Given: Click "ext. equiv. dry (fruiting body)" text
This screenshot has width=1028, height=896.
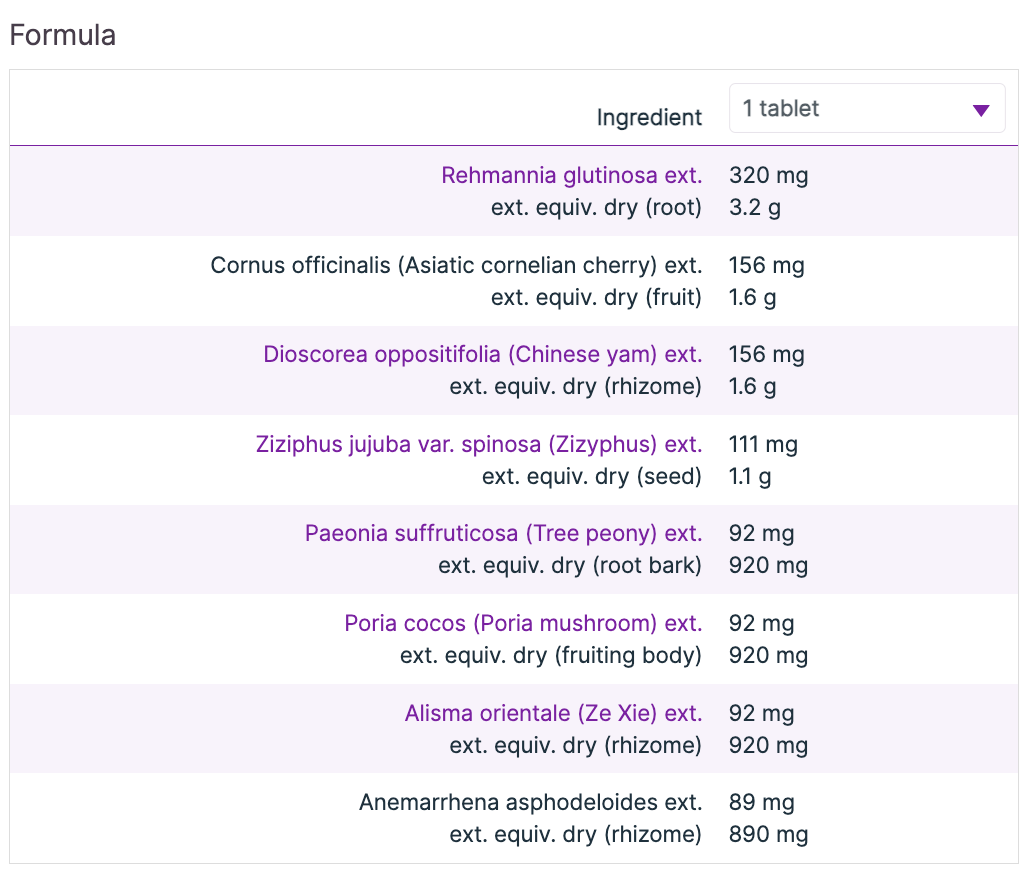Looking at the screenshot, I should (x=550, y=656).
